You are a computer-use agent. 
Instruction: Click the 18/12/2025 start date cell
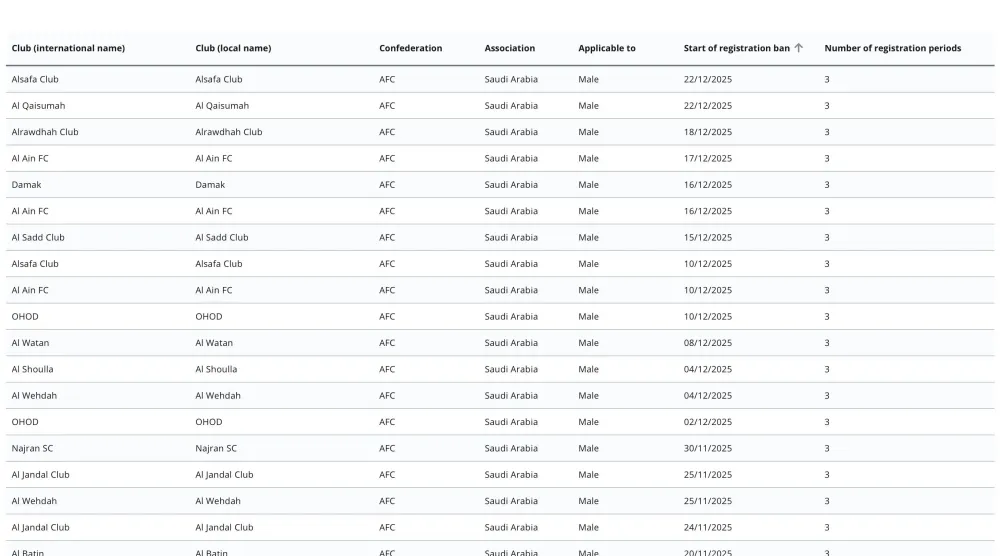click(x=707, y=132)
